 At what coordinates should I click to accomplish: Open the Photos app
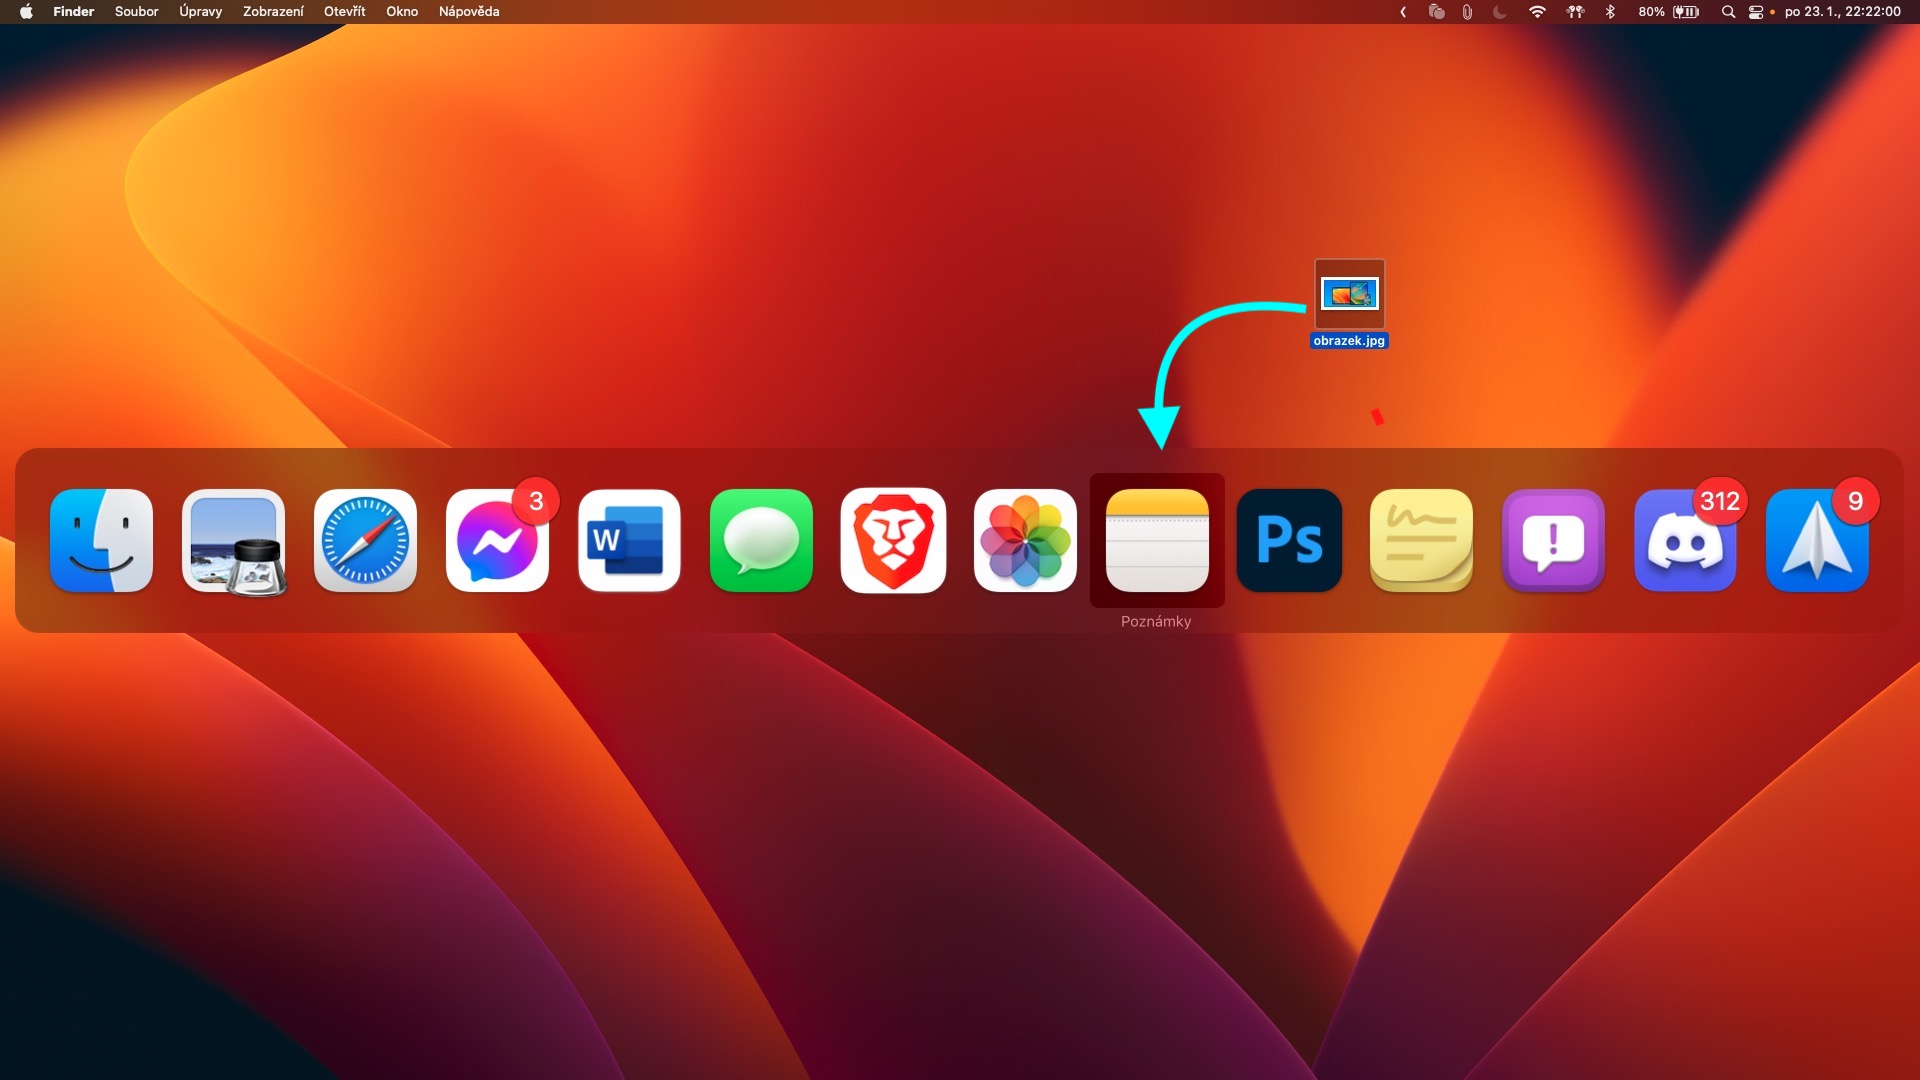(1025, 541)
